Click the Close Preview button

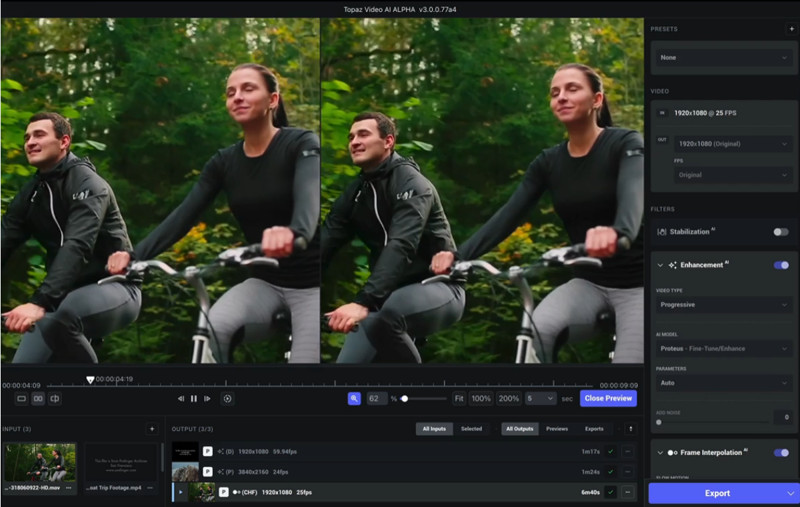608,398
